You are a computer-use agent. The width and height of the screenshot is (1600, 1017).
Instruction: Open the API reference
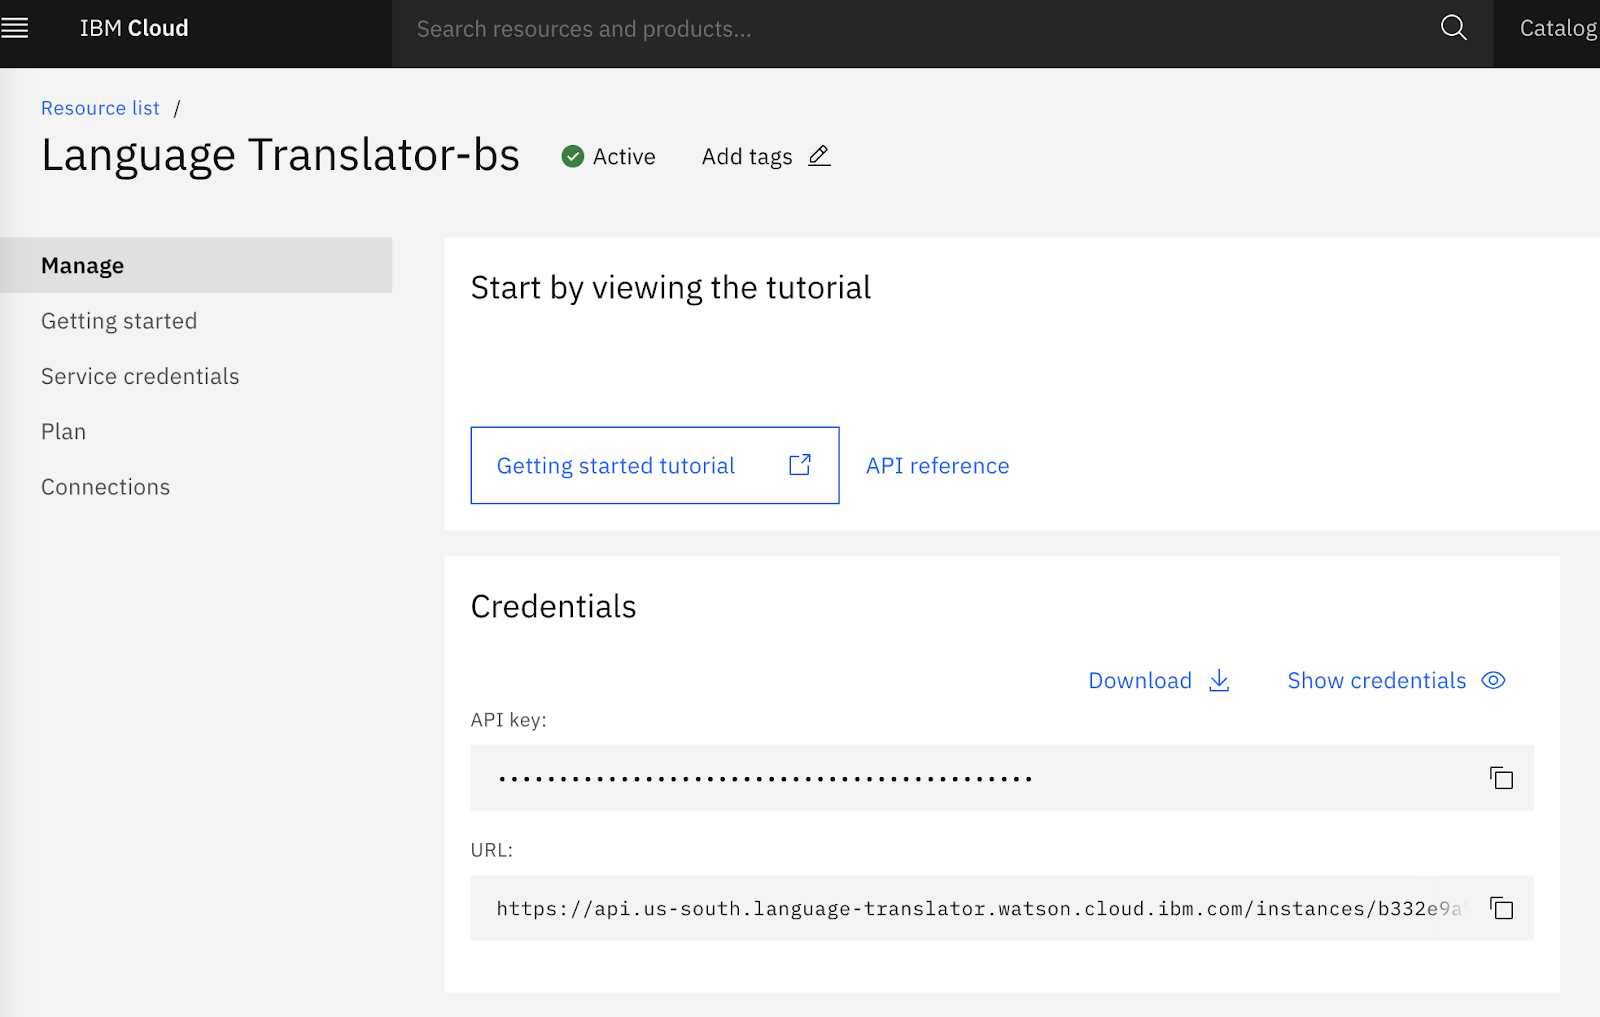coord(937,465)
